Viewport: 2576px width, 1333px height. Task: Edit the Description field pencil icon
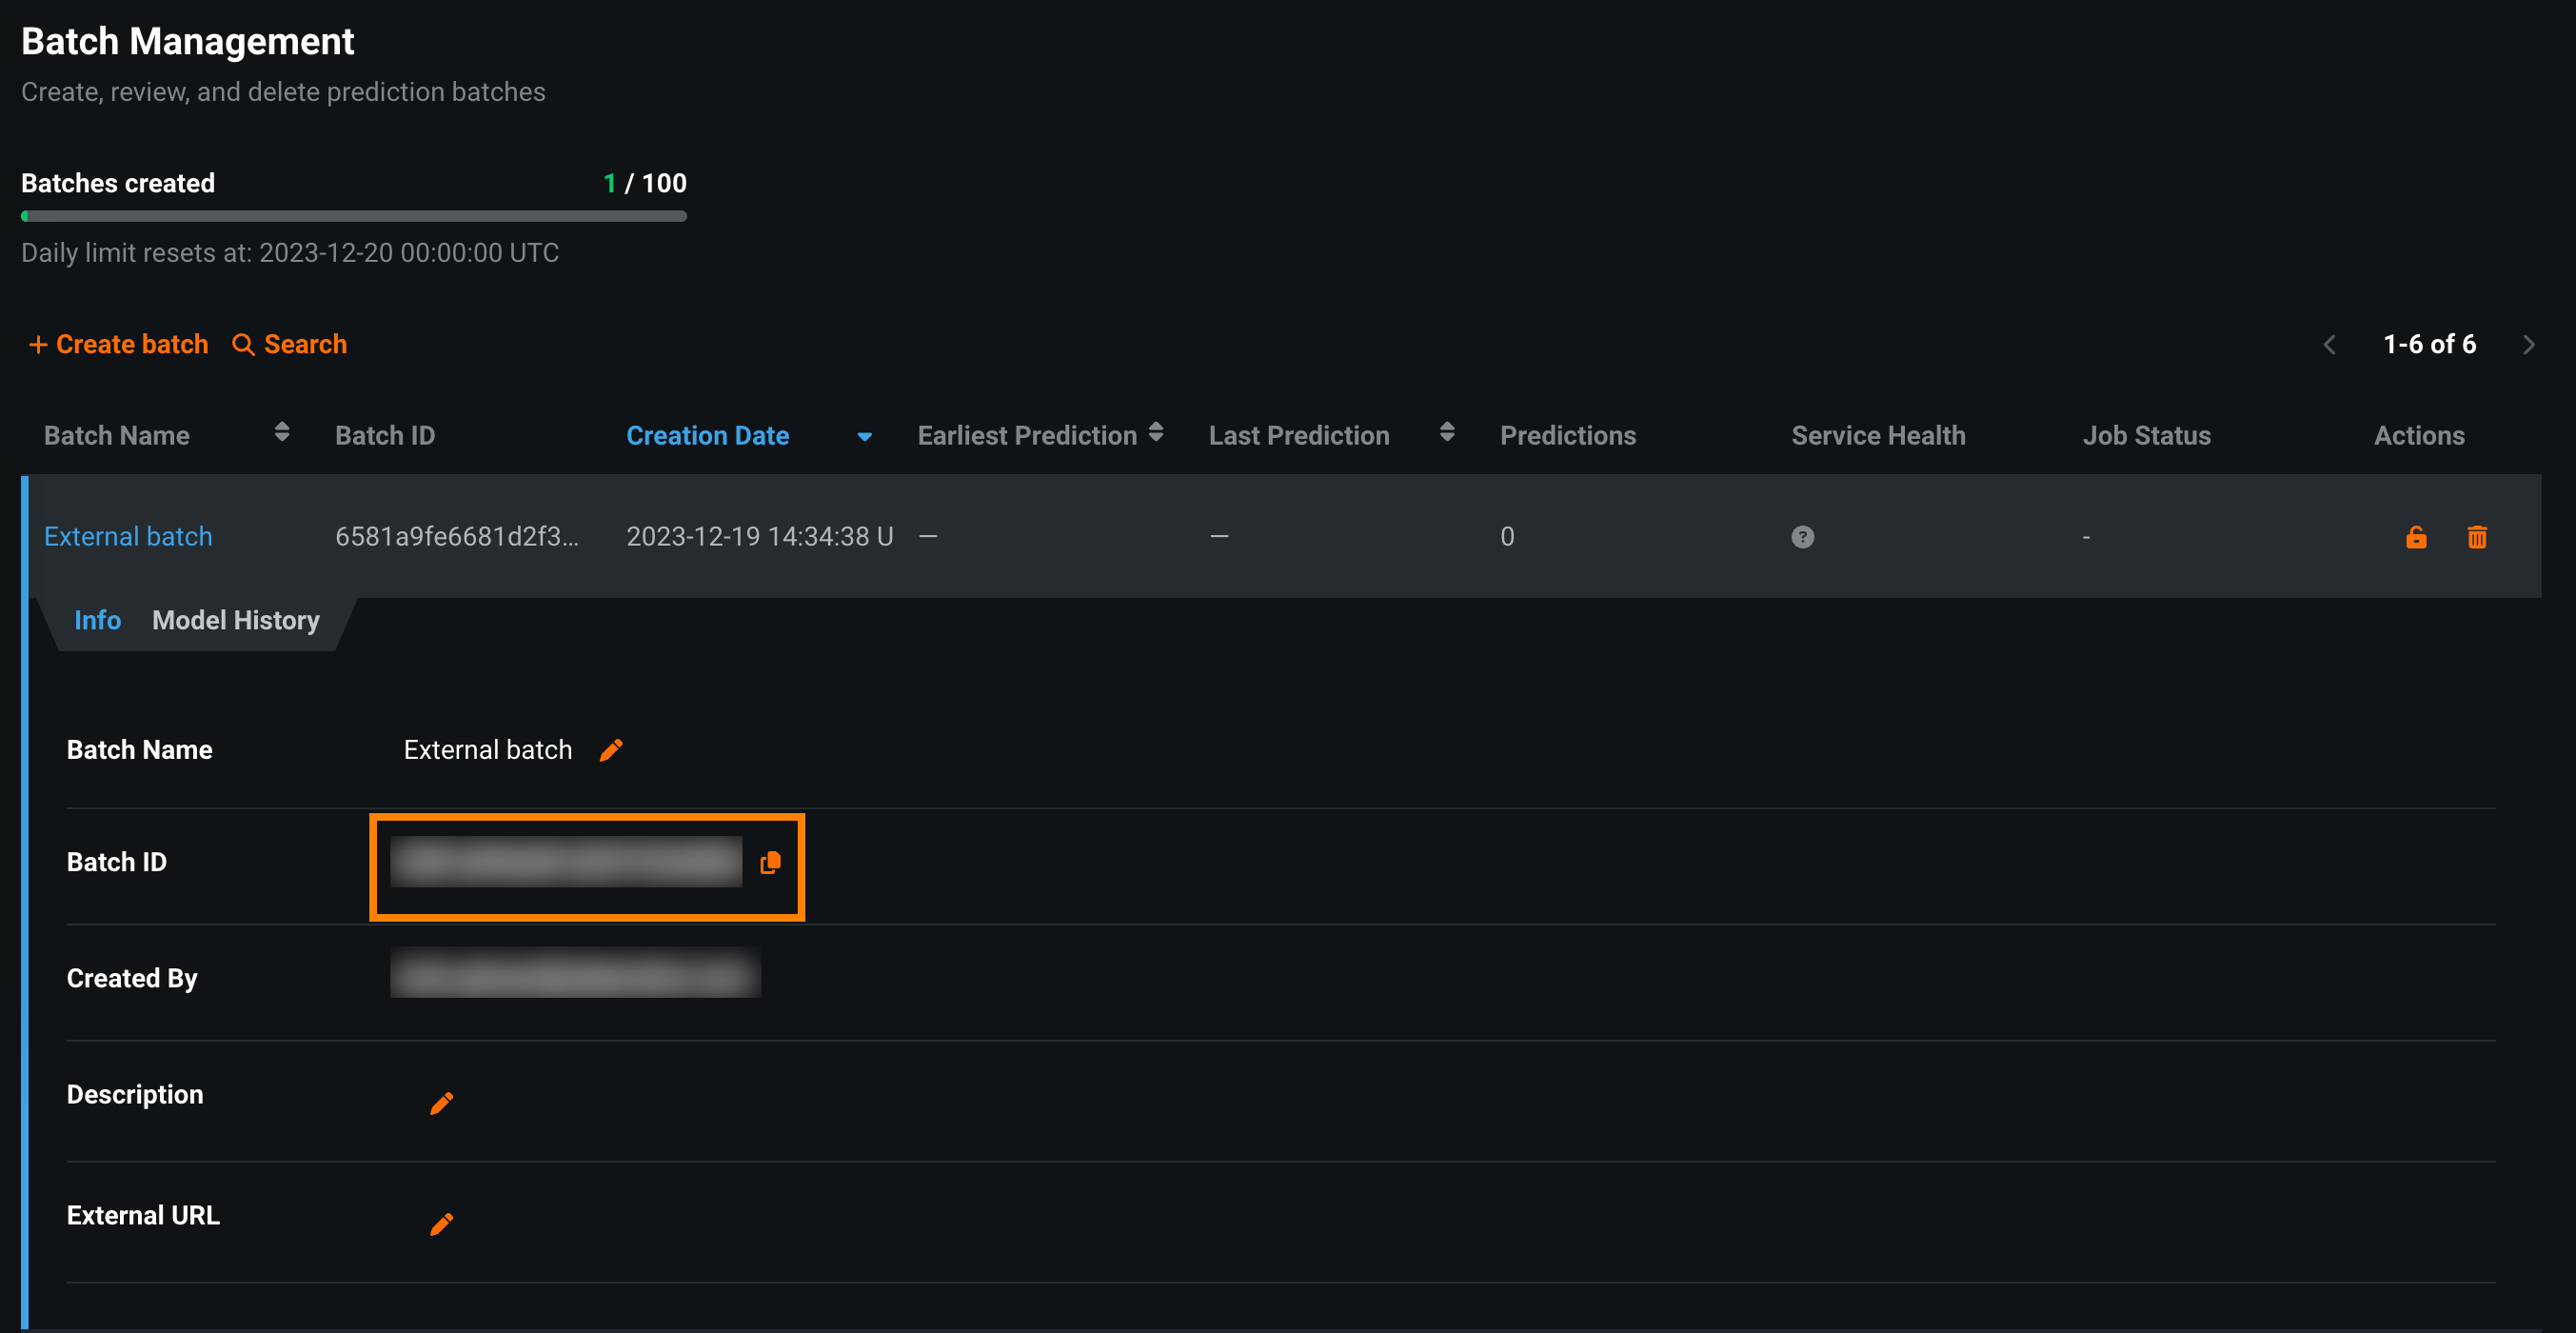[x=441, y=1103]
